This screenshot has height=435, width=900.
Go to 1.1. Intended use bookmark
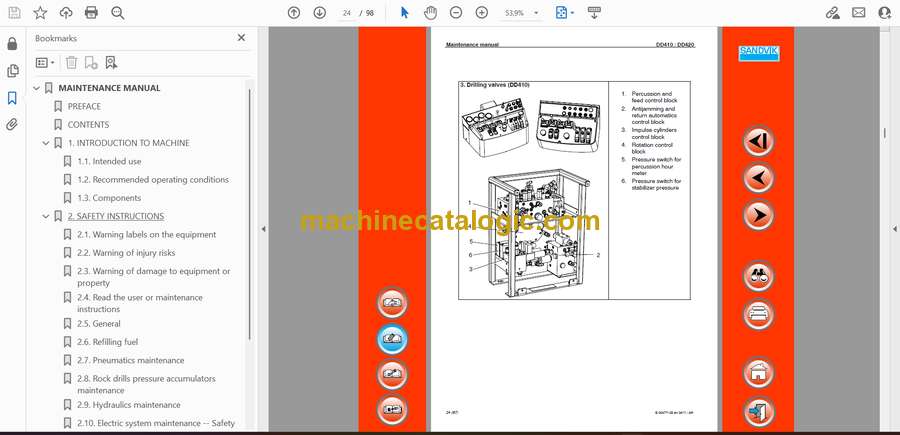click(109, 161)
